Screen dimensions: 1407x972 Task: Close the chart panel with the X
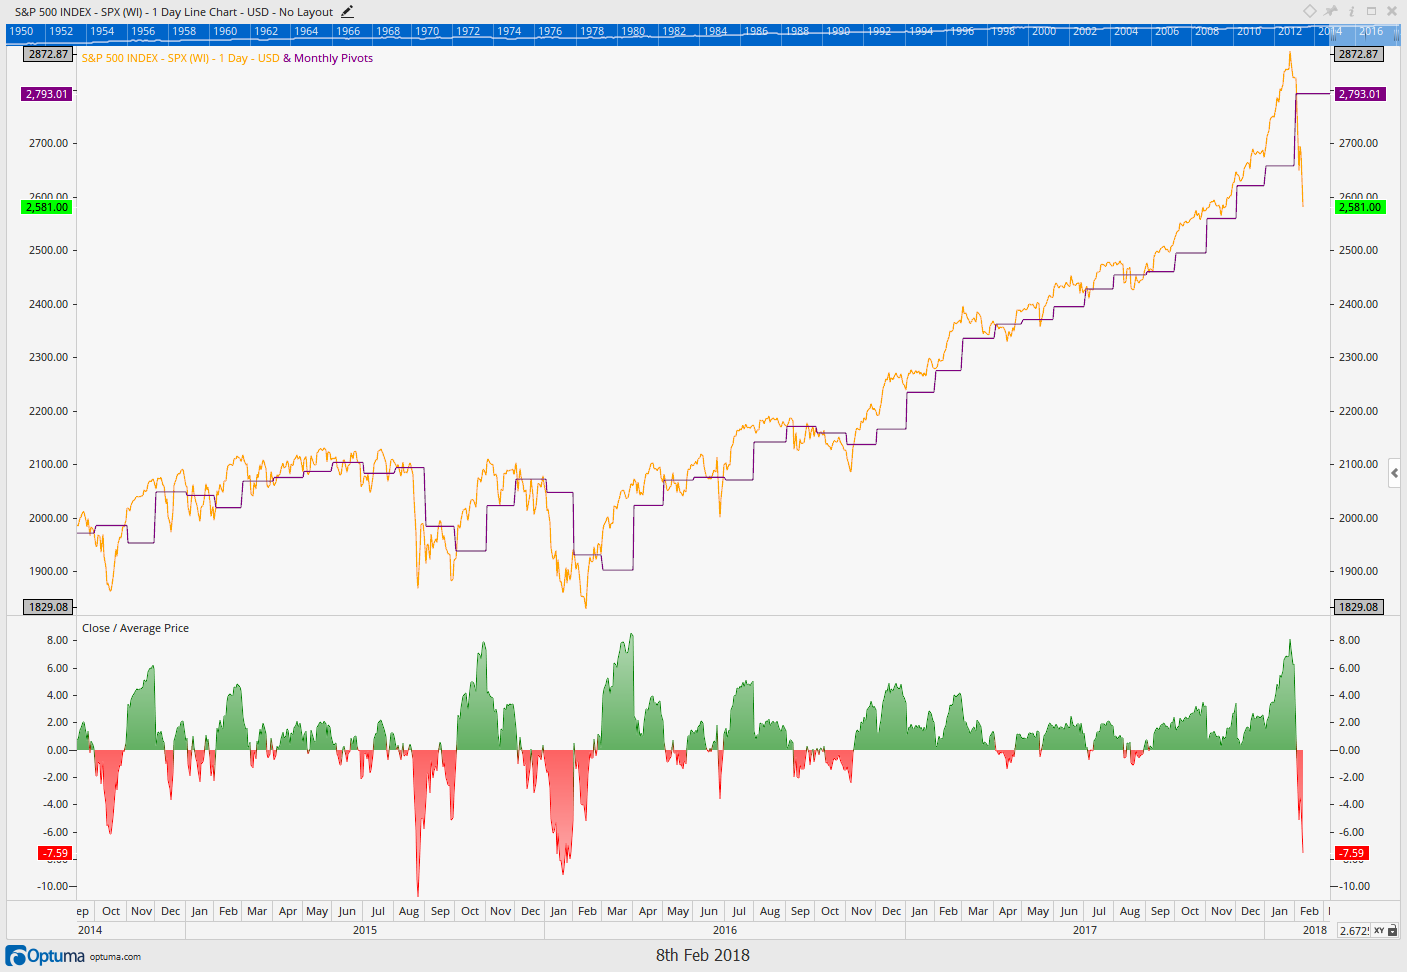point(1393,12)
